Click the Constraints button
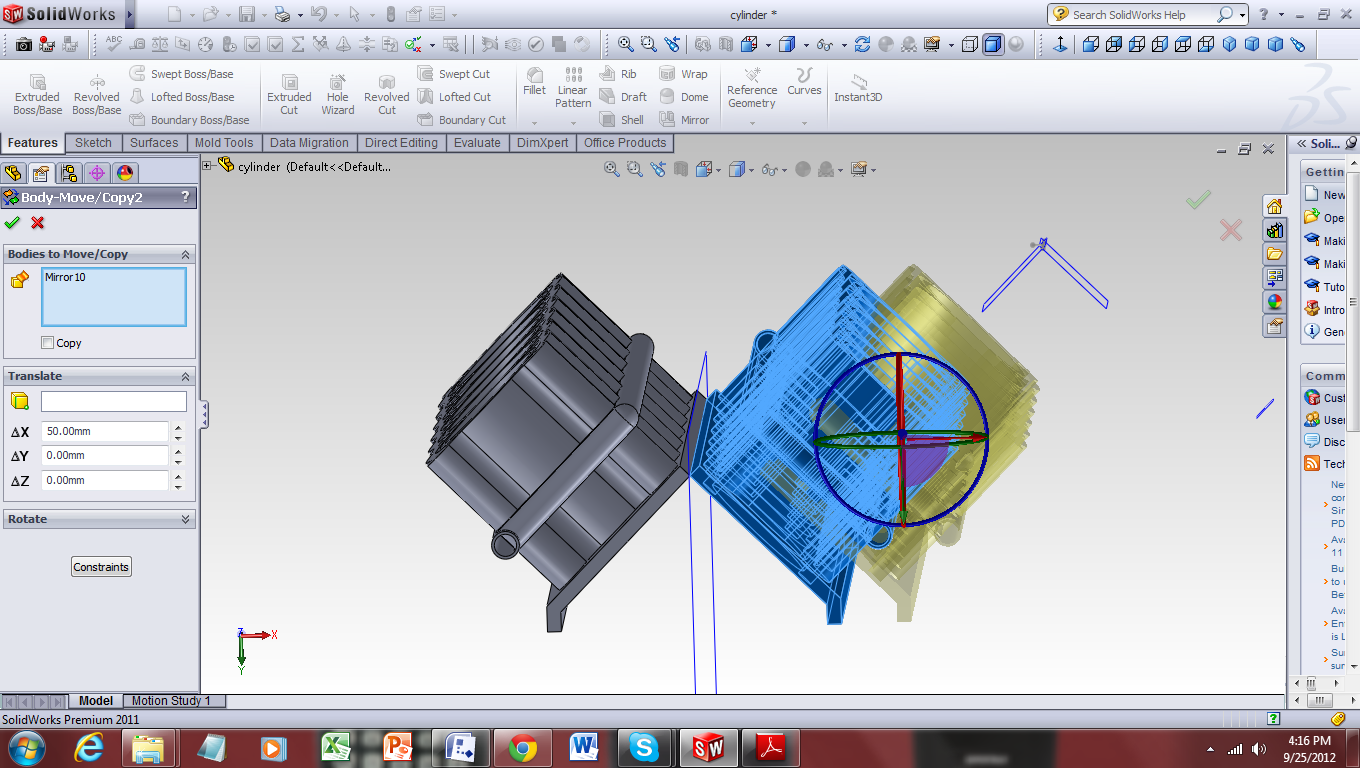The image size is (1360, 768). coord(101,567)
